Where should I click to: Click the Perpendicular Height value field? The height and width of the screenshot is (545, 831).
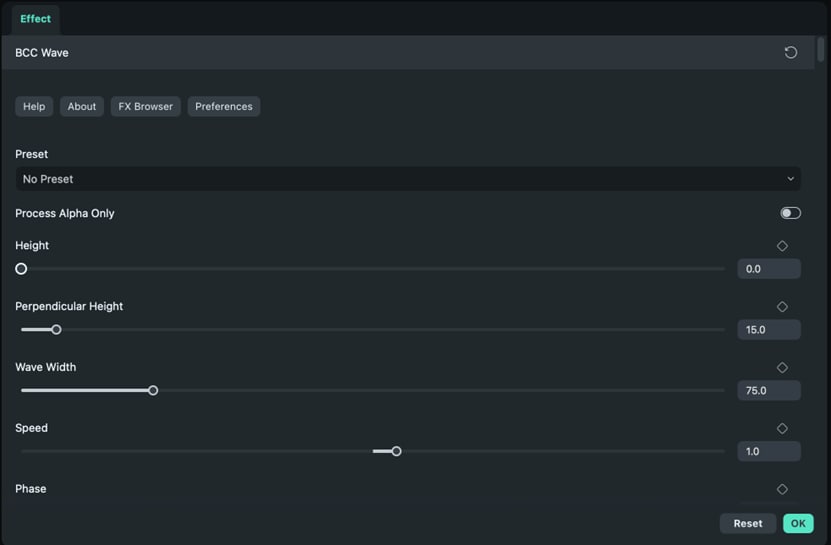768,330
